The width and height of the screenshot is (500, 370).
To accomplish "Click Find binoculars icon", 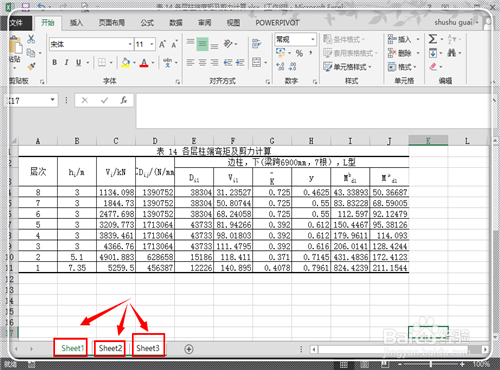I will point(451,53).
